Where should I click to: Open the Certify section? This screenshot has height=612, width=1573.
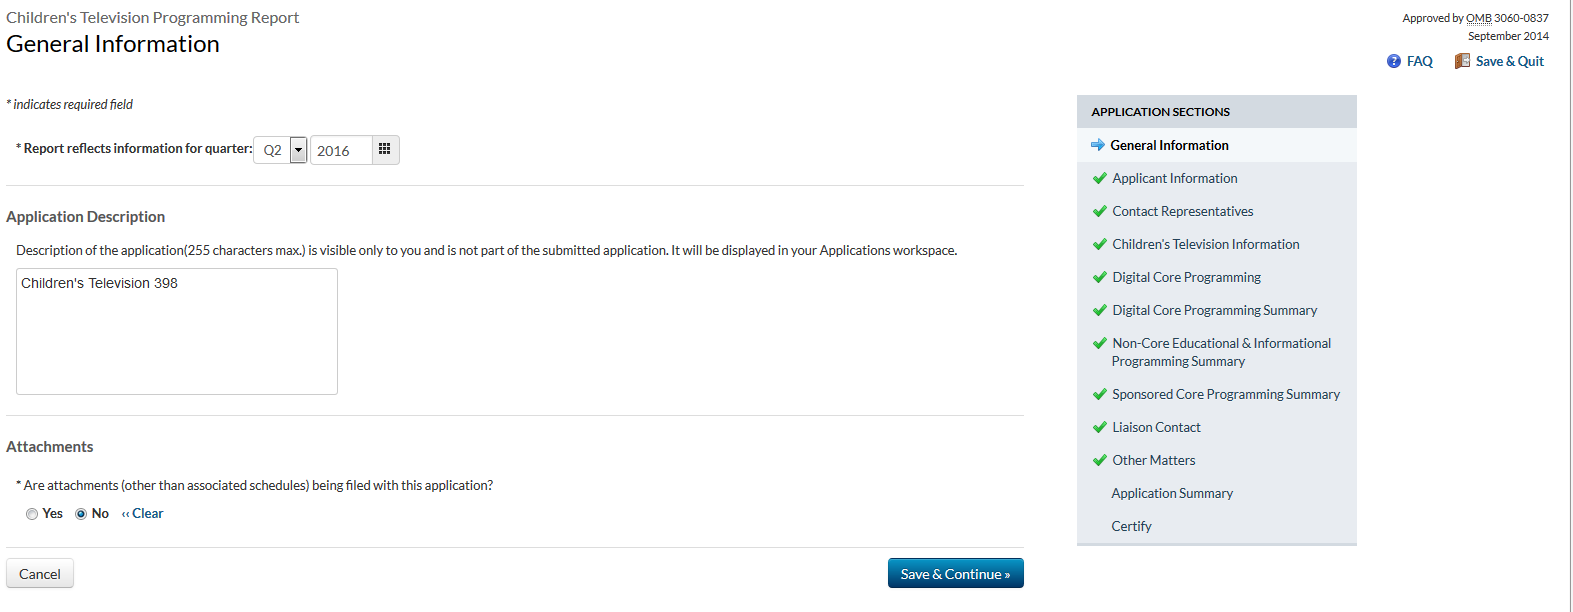pos(1131,526)
